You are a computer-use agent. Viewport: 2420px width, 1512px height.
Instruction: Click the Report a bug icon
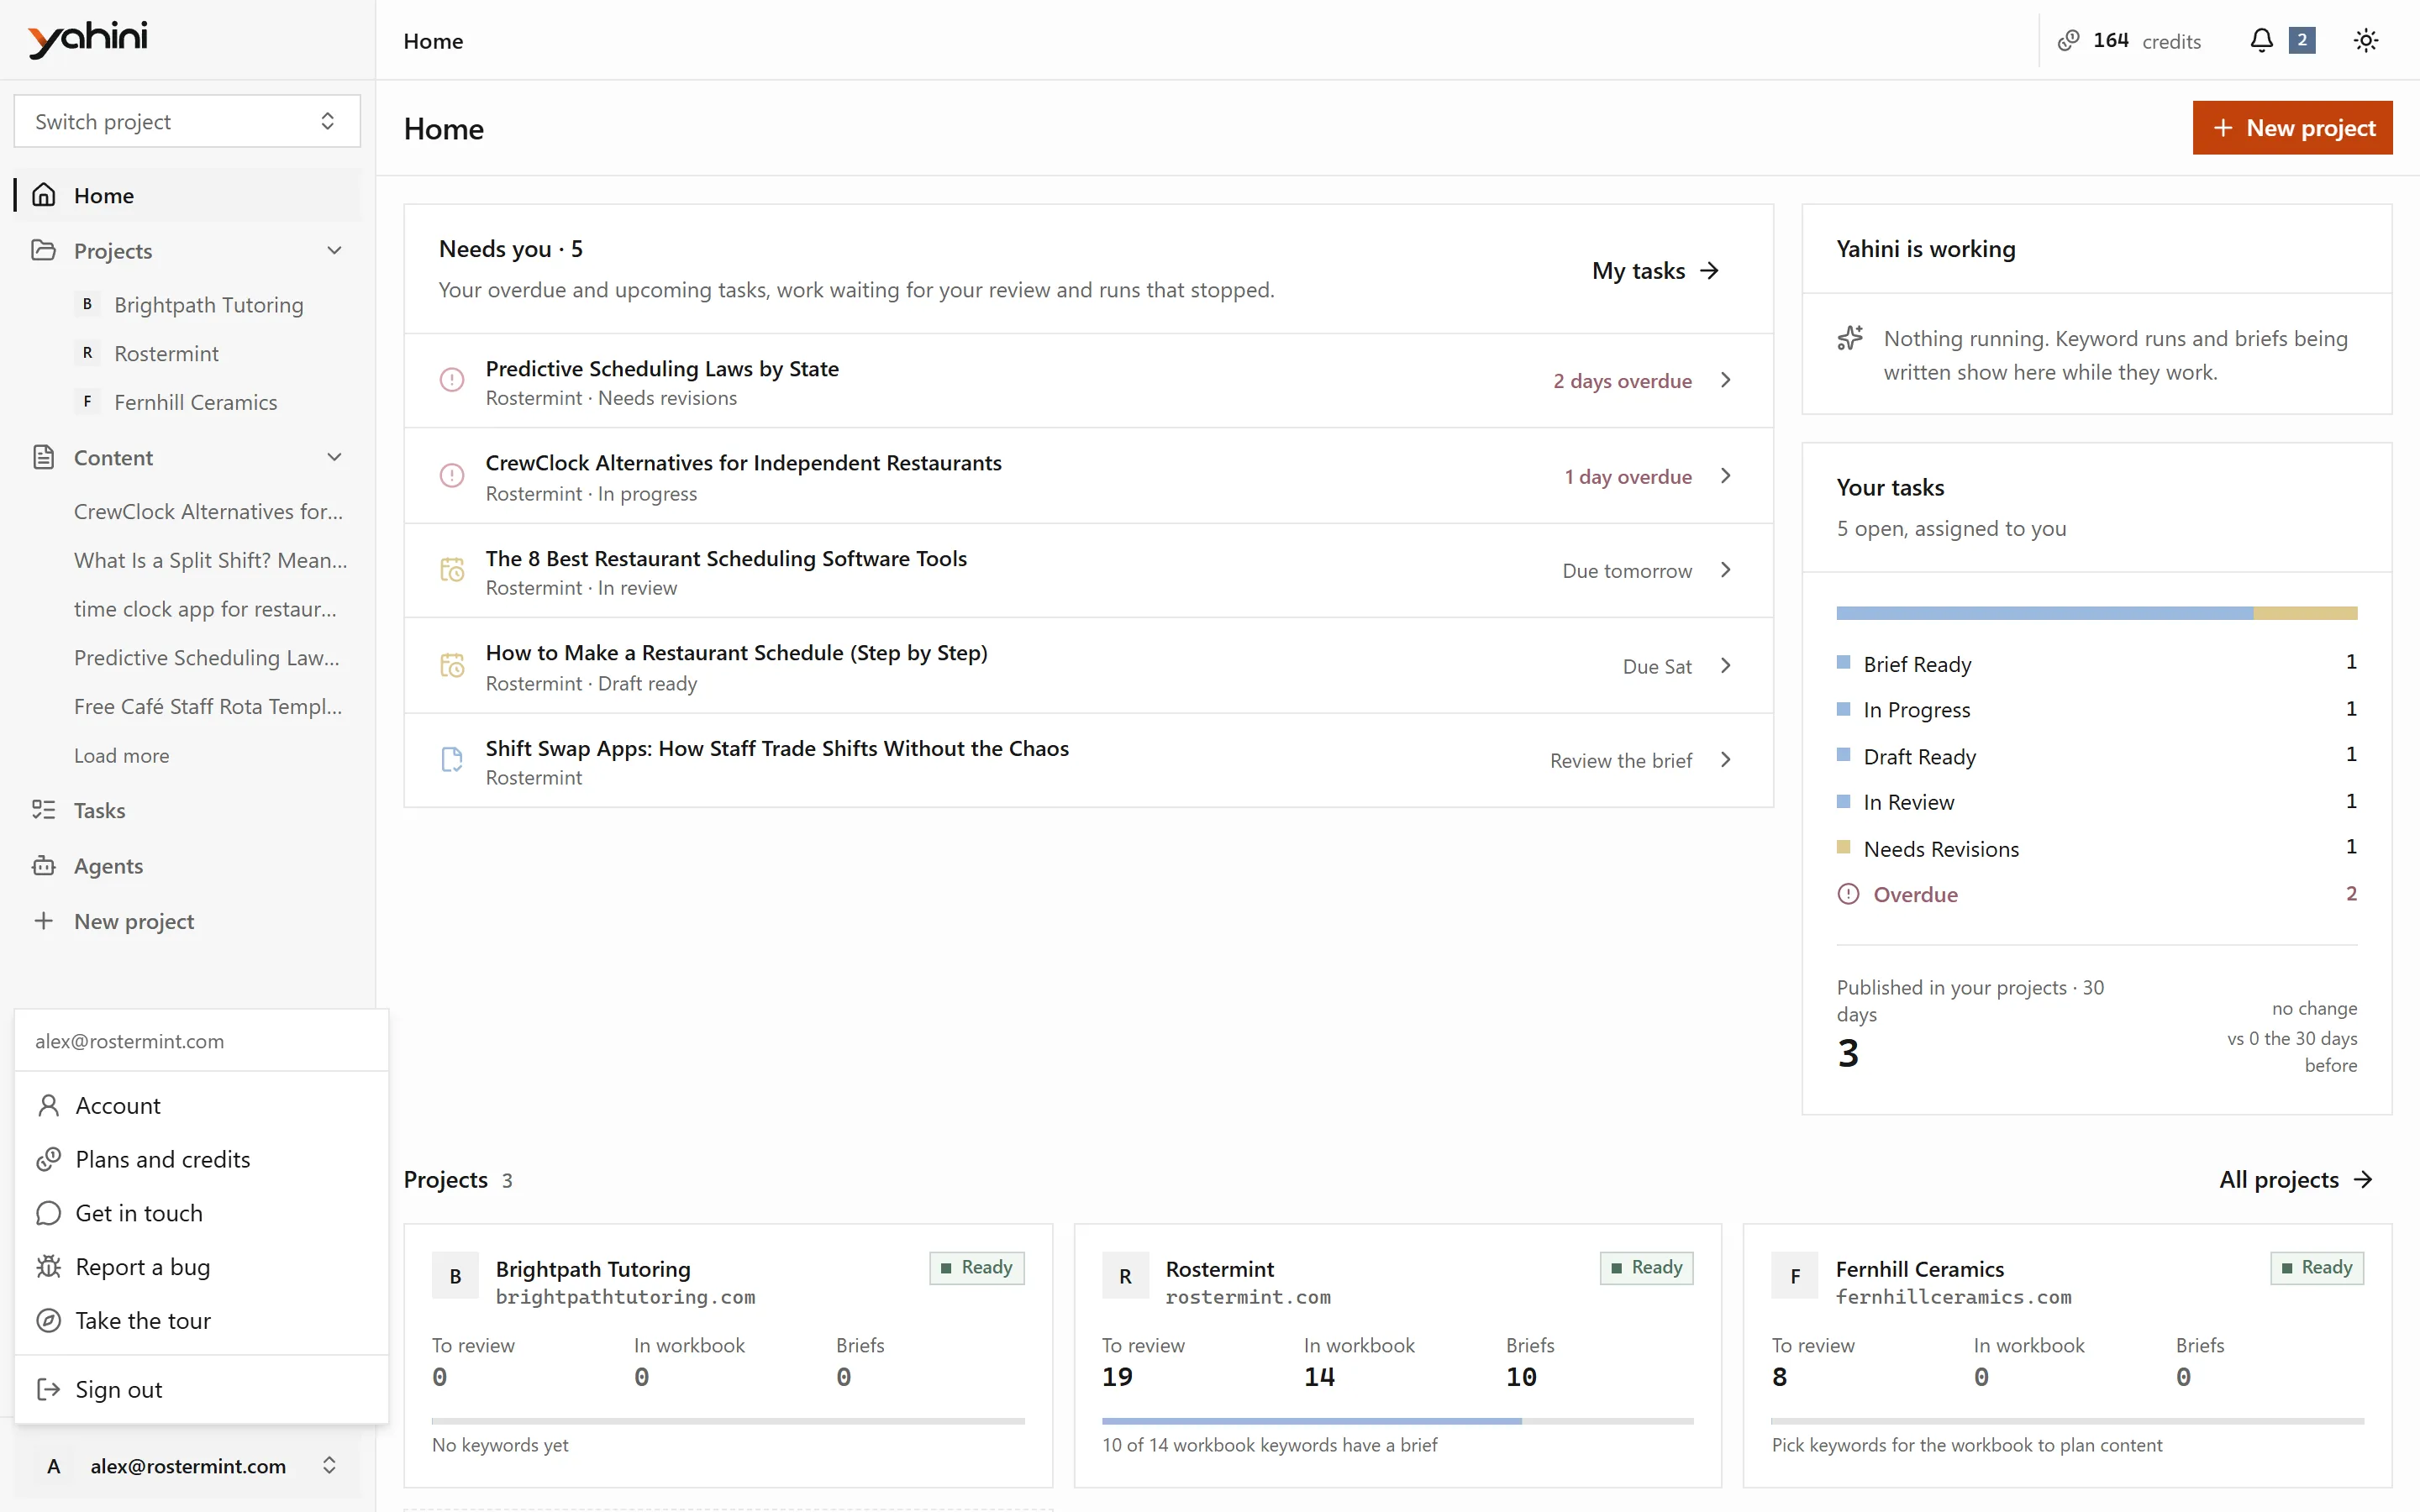coord(48,1267)
